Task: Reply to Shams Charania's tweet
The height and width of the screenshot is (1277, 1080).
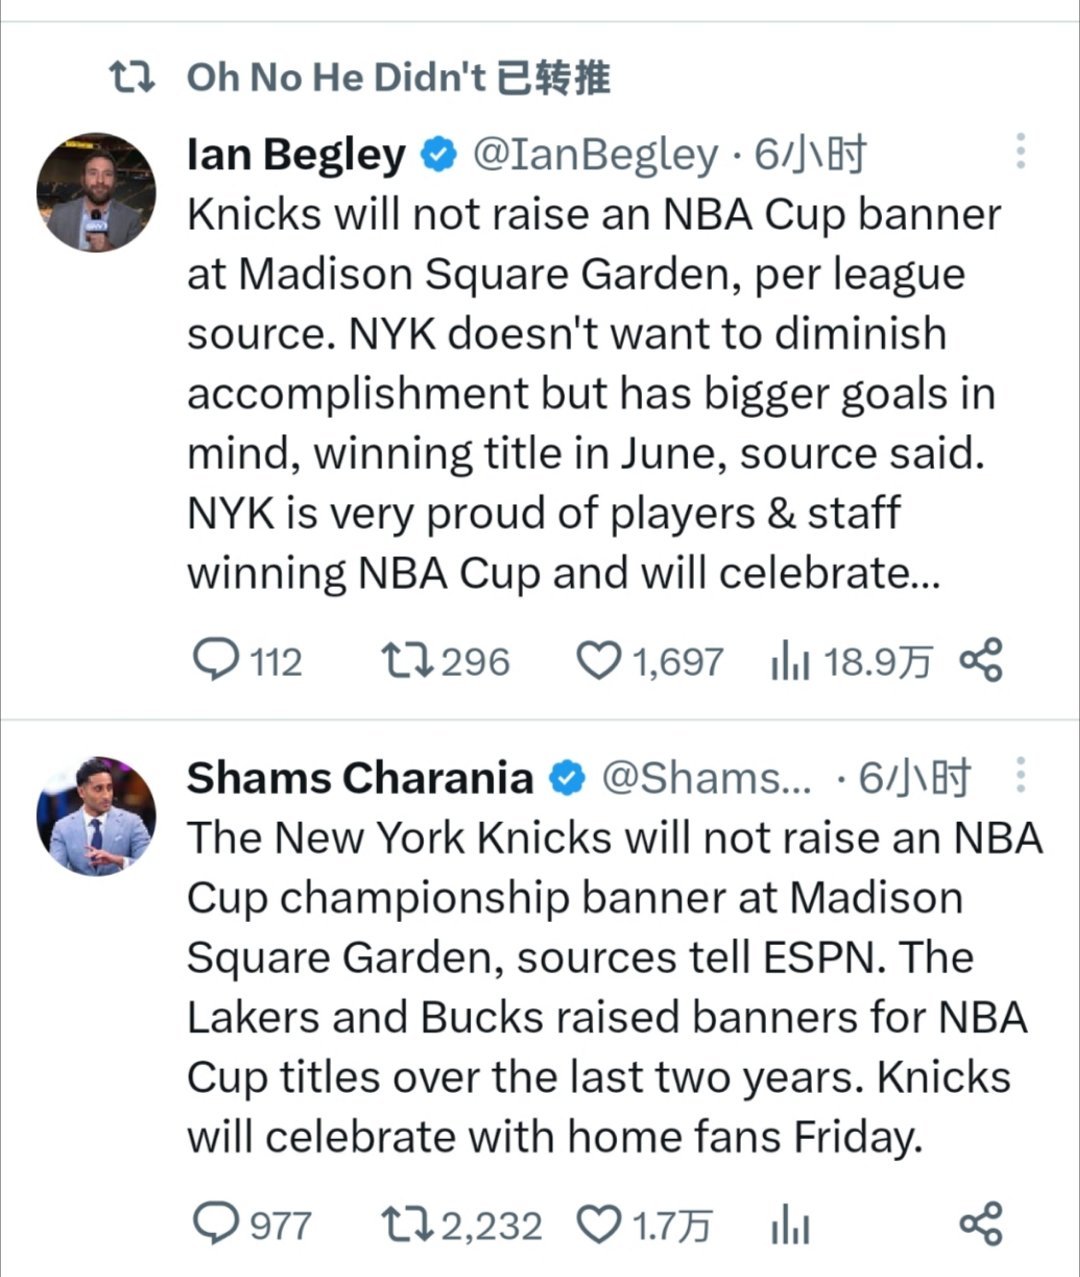Action: point(214,1225)
